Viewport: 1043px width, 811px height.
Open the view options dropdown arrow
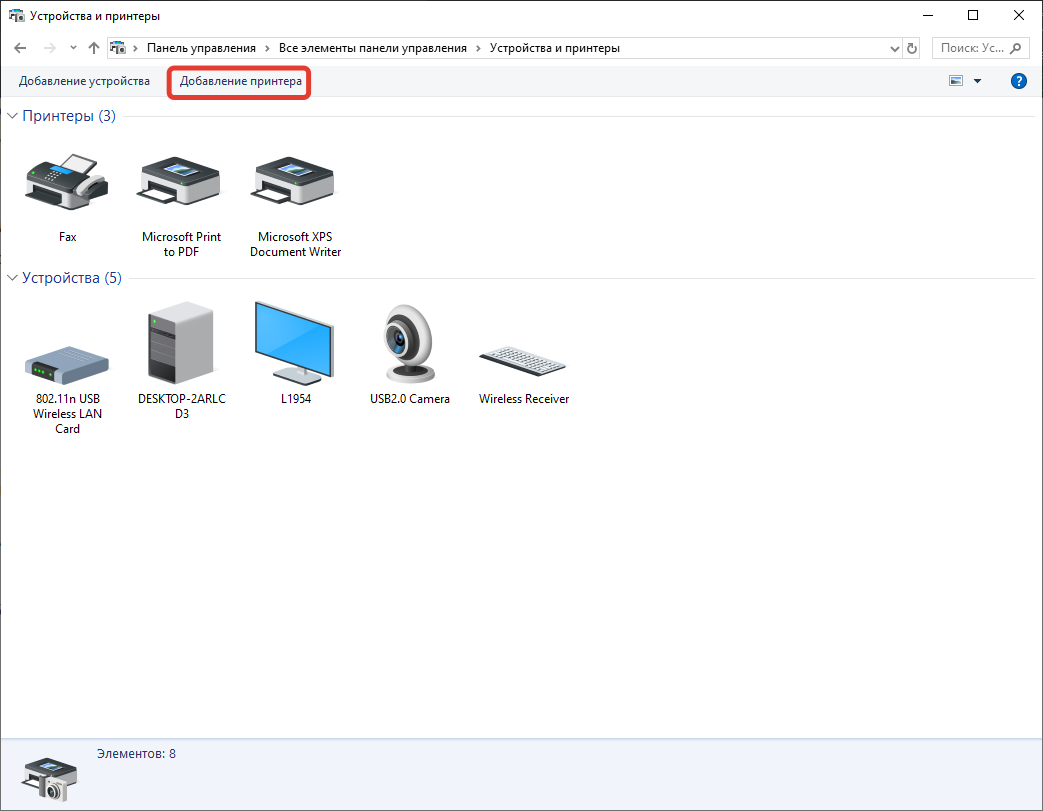(x=977, y=81)
